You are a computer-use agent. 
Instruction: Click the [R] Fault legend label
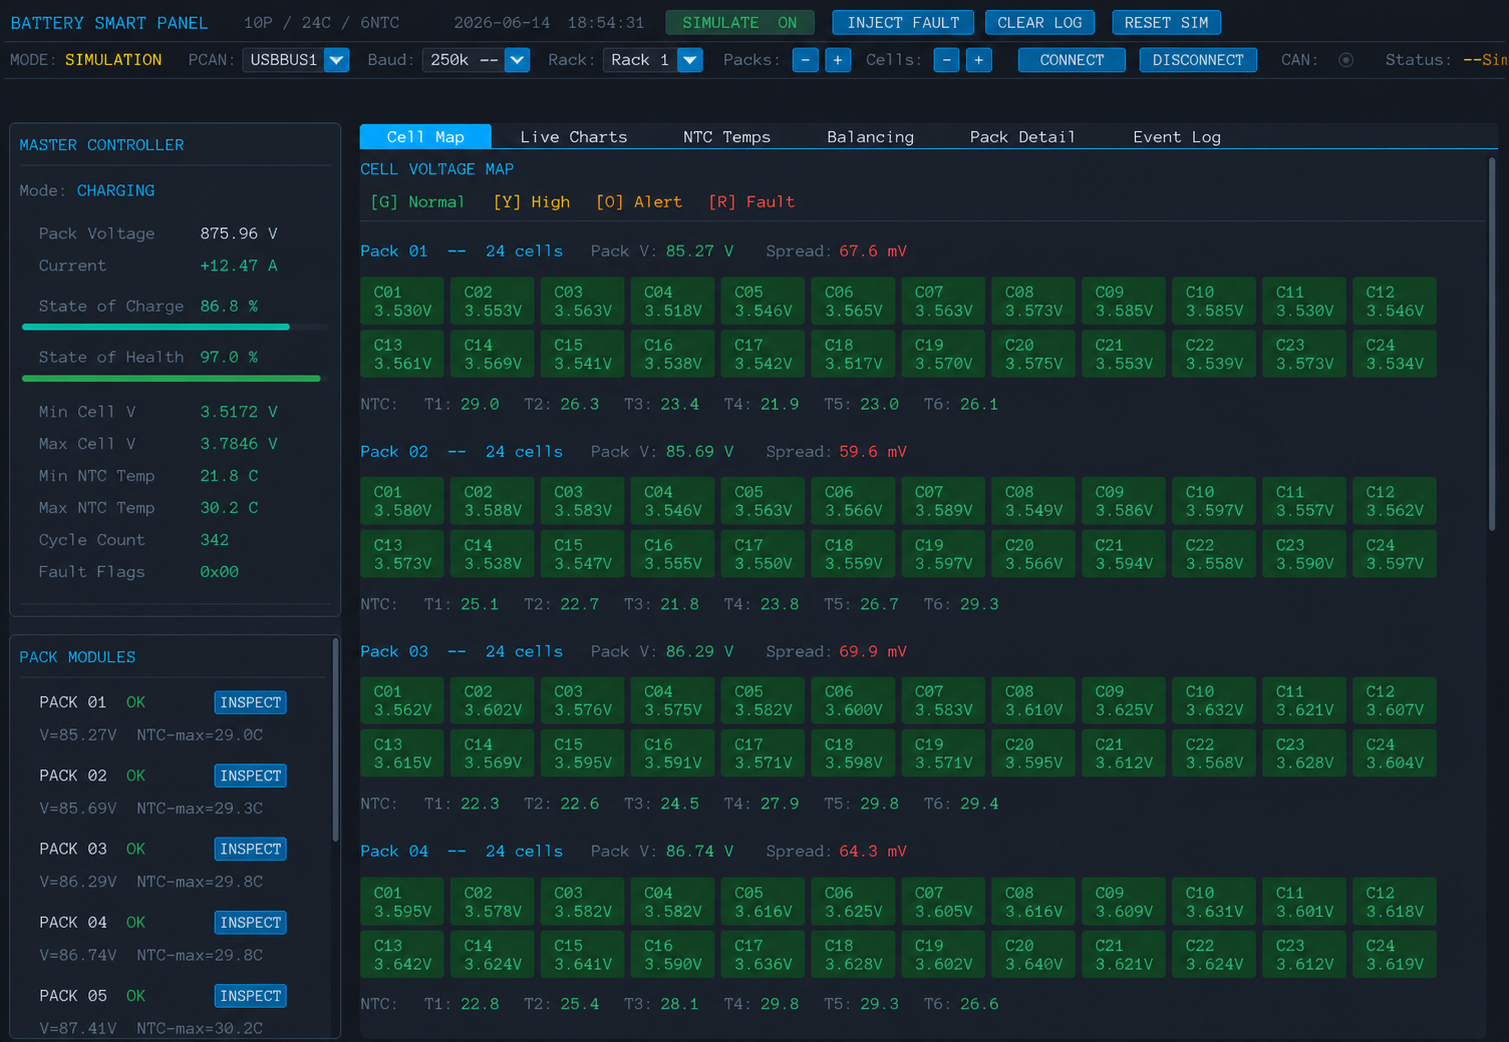pos(751,201)
